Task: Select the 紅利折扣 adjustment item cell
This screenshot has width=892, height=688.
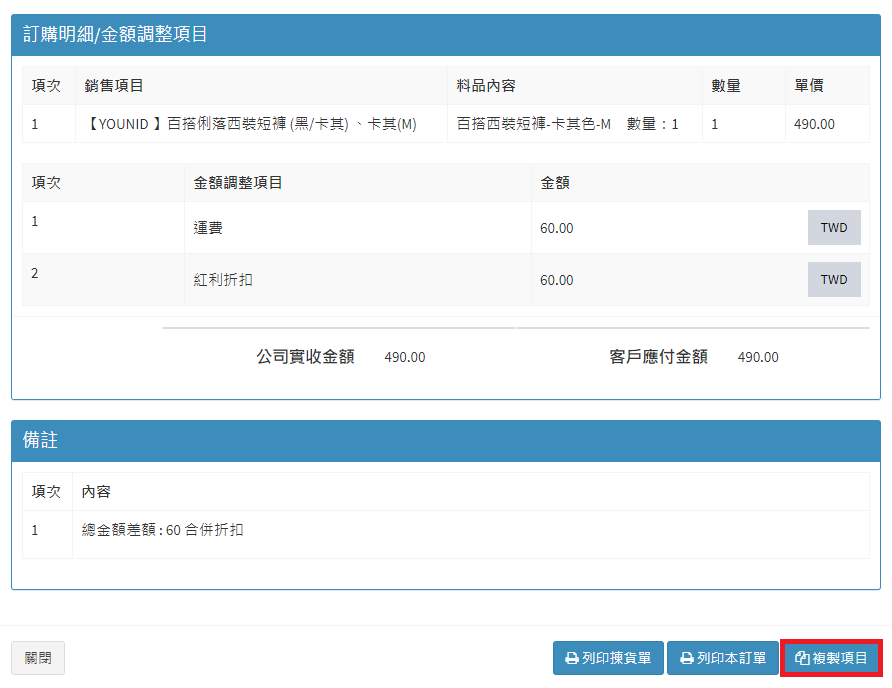Action: 223,280
